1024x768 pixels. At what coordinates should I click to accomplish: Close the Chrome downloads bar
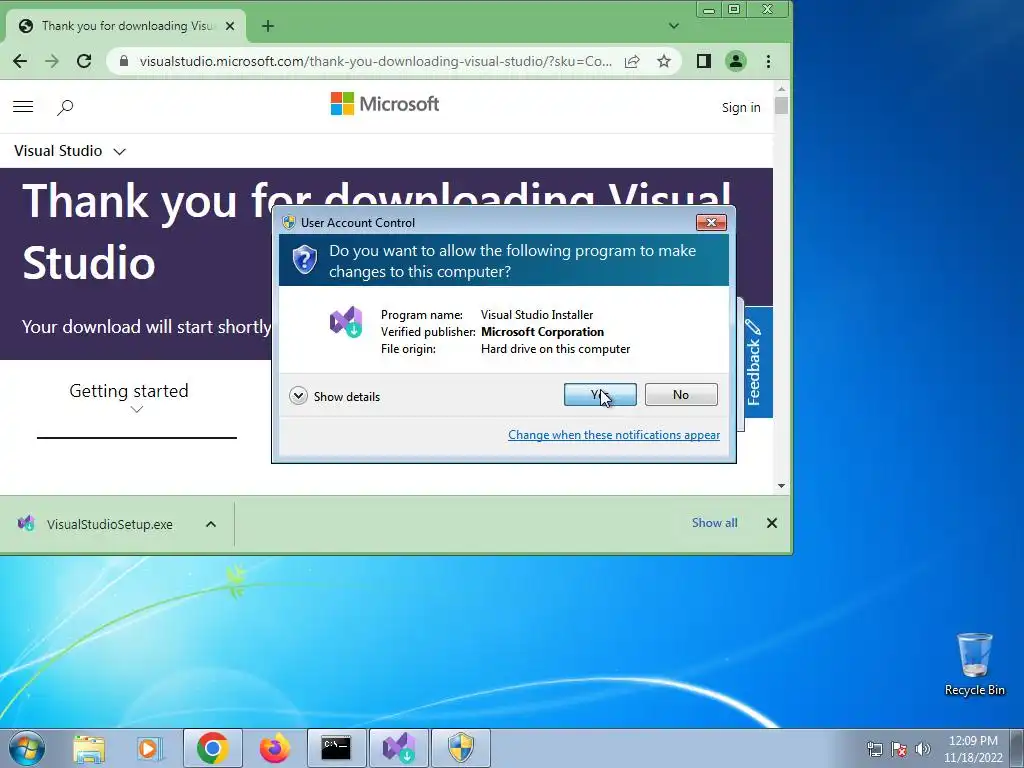[772, 523]
